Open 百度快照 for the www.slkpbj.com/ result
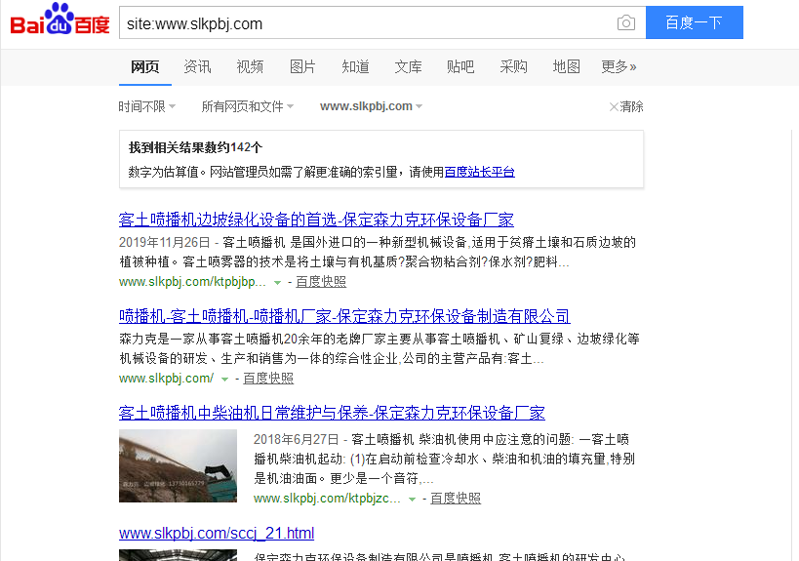The height and width of the screenshot is (561, 799). pyautogui.click(x=268, y=379)
